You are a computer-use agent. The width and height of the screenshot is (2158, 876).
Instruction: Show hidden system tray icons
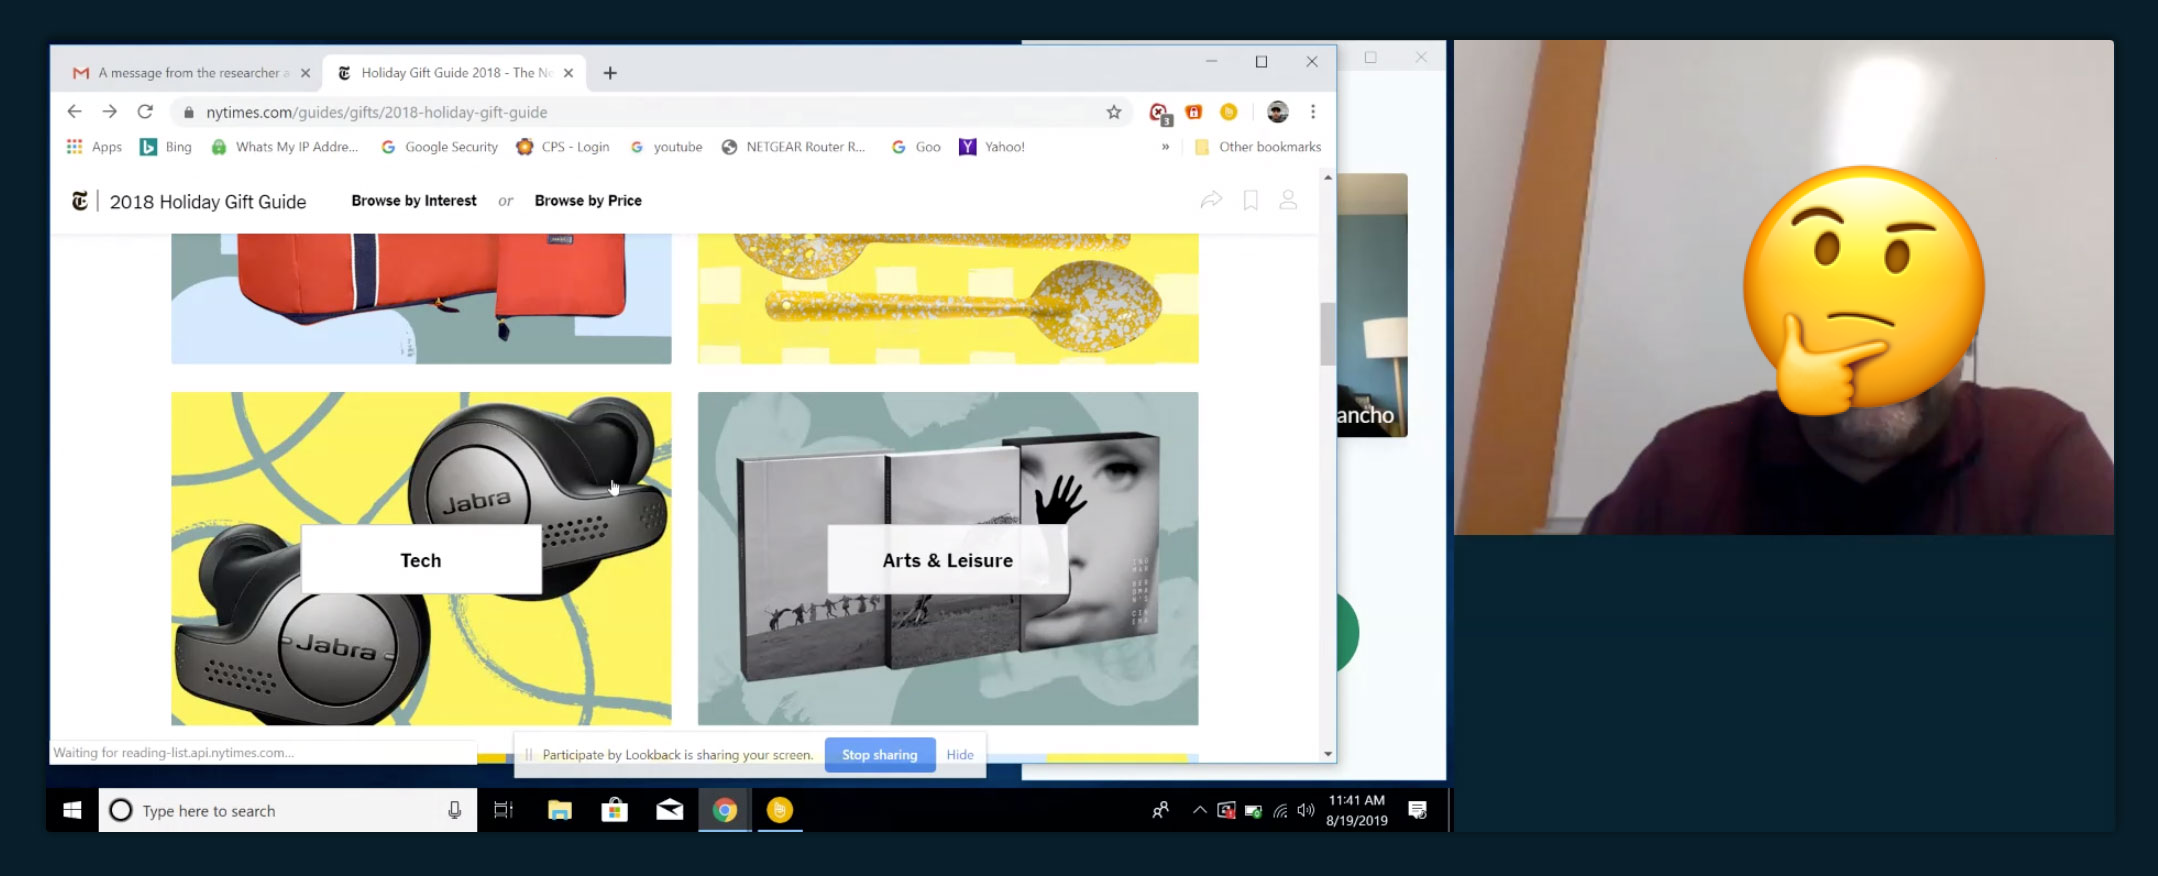click(x=1199, y=810)
